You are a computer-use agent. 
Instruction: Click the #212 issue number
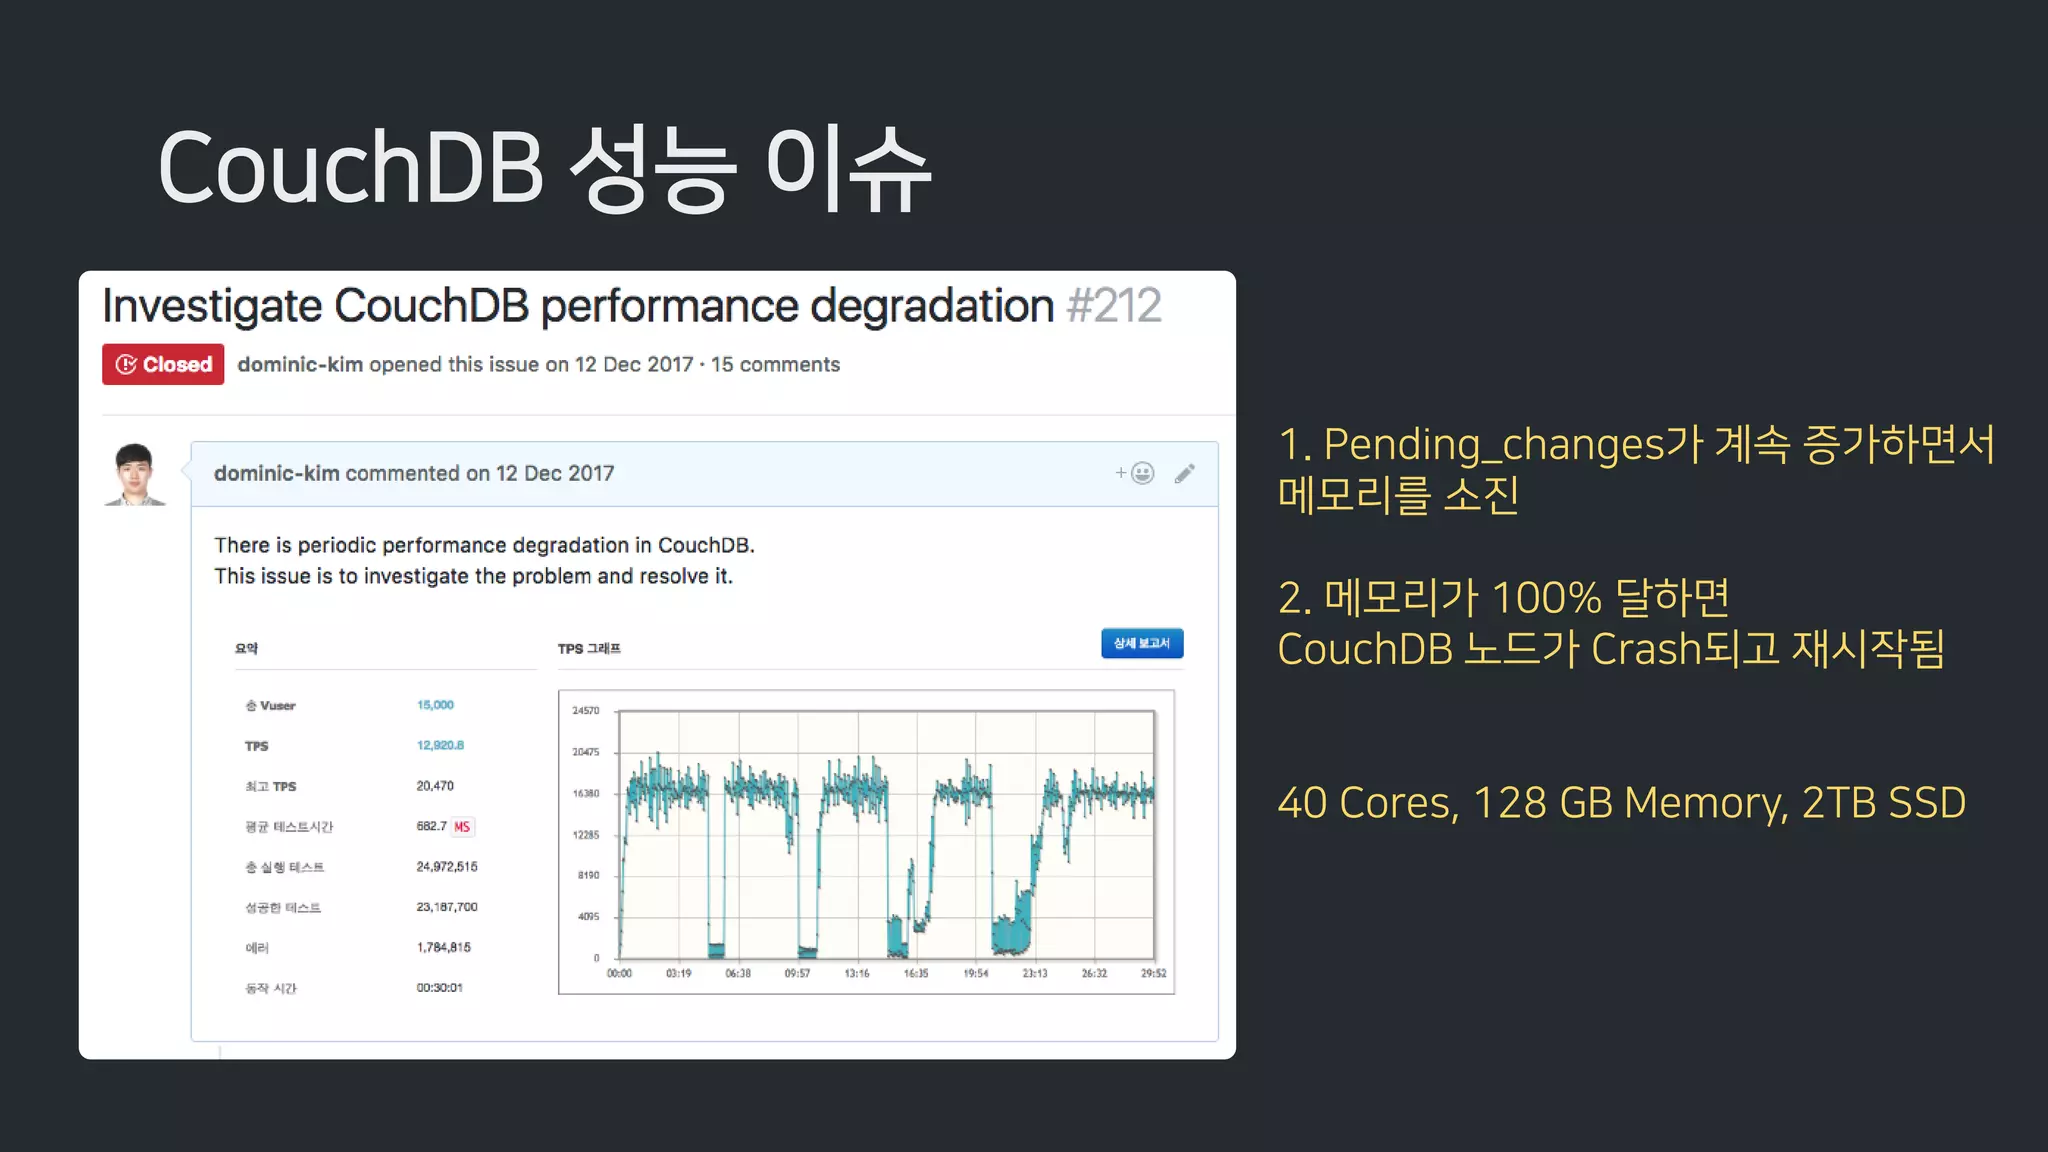1113,306
